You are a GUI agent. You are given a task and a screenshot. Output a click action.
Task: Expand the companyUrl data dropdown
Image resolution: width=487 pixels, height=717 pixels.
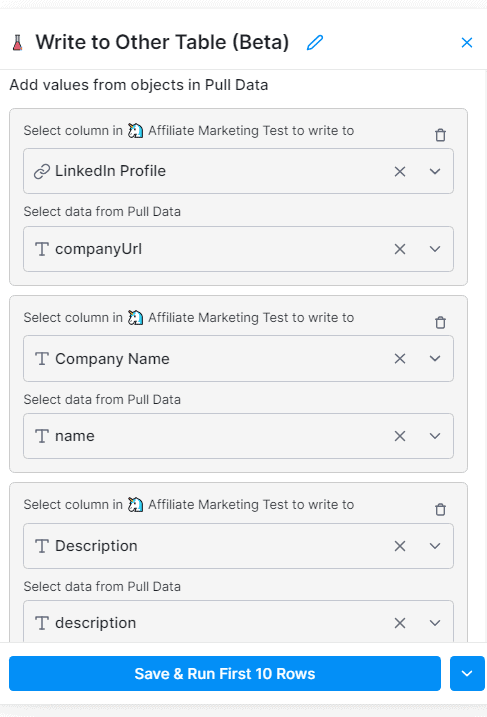[435, 249]
